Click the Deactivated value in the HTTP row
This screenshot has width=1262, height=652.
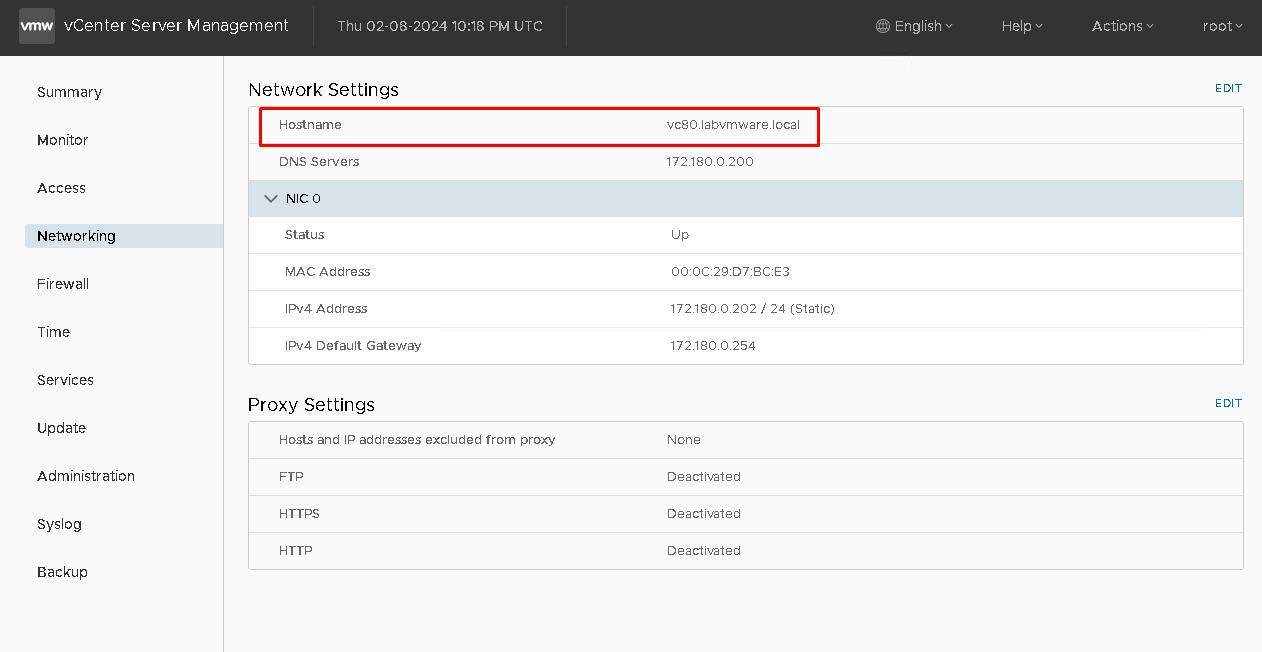(x=704, y=551)
